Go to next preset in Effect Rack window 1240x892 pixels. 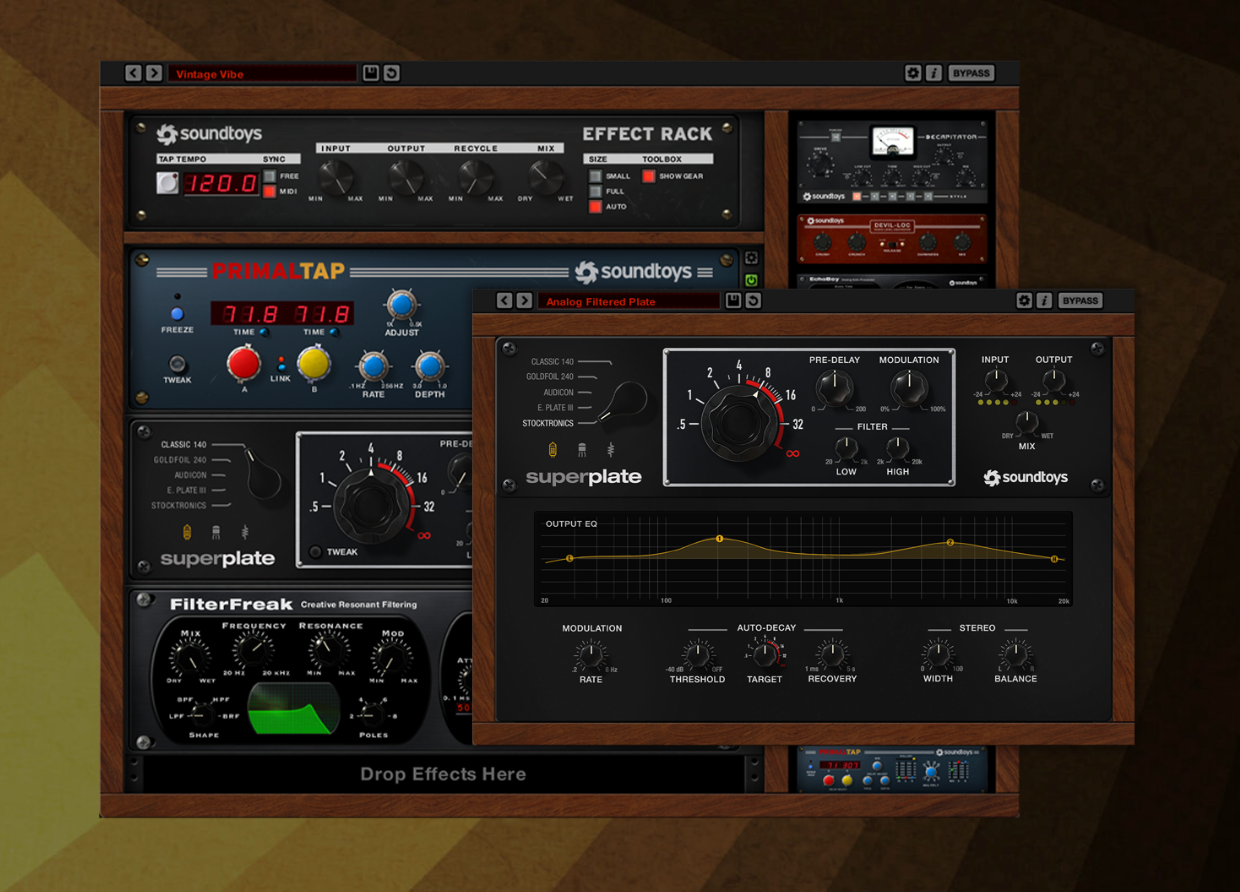tap(154, 73)
